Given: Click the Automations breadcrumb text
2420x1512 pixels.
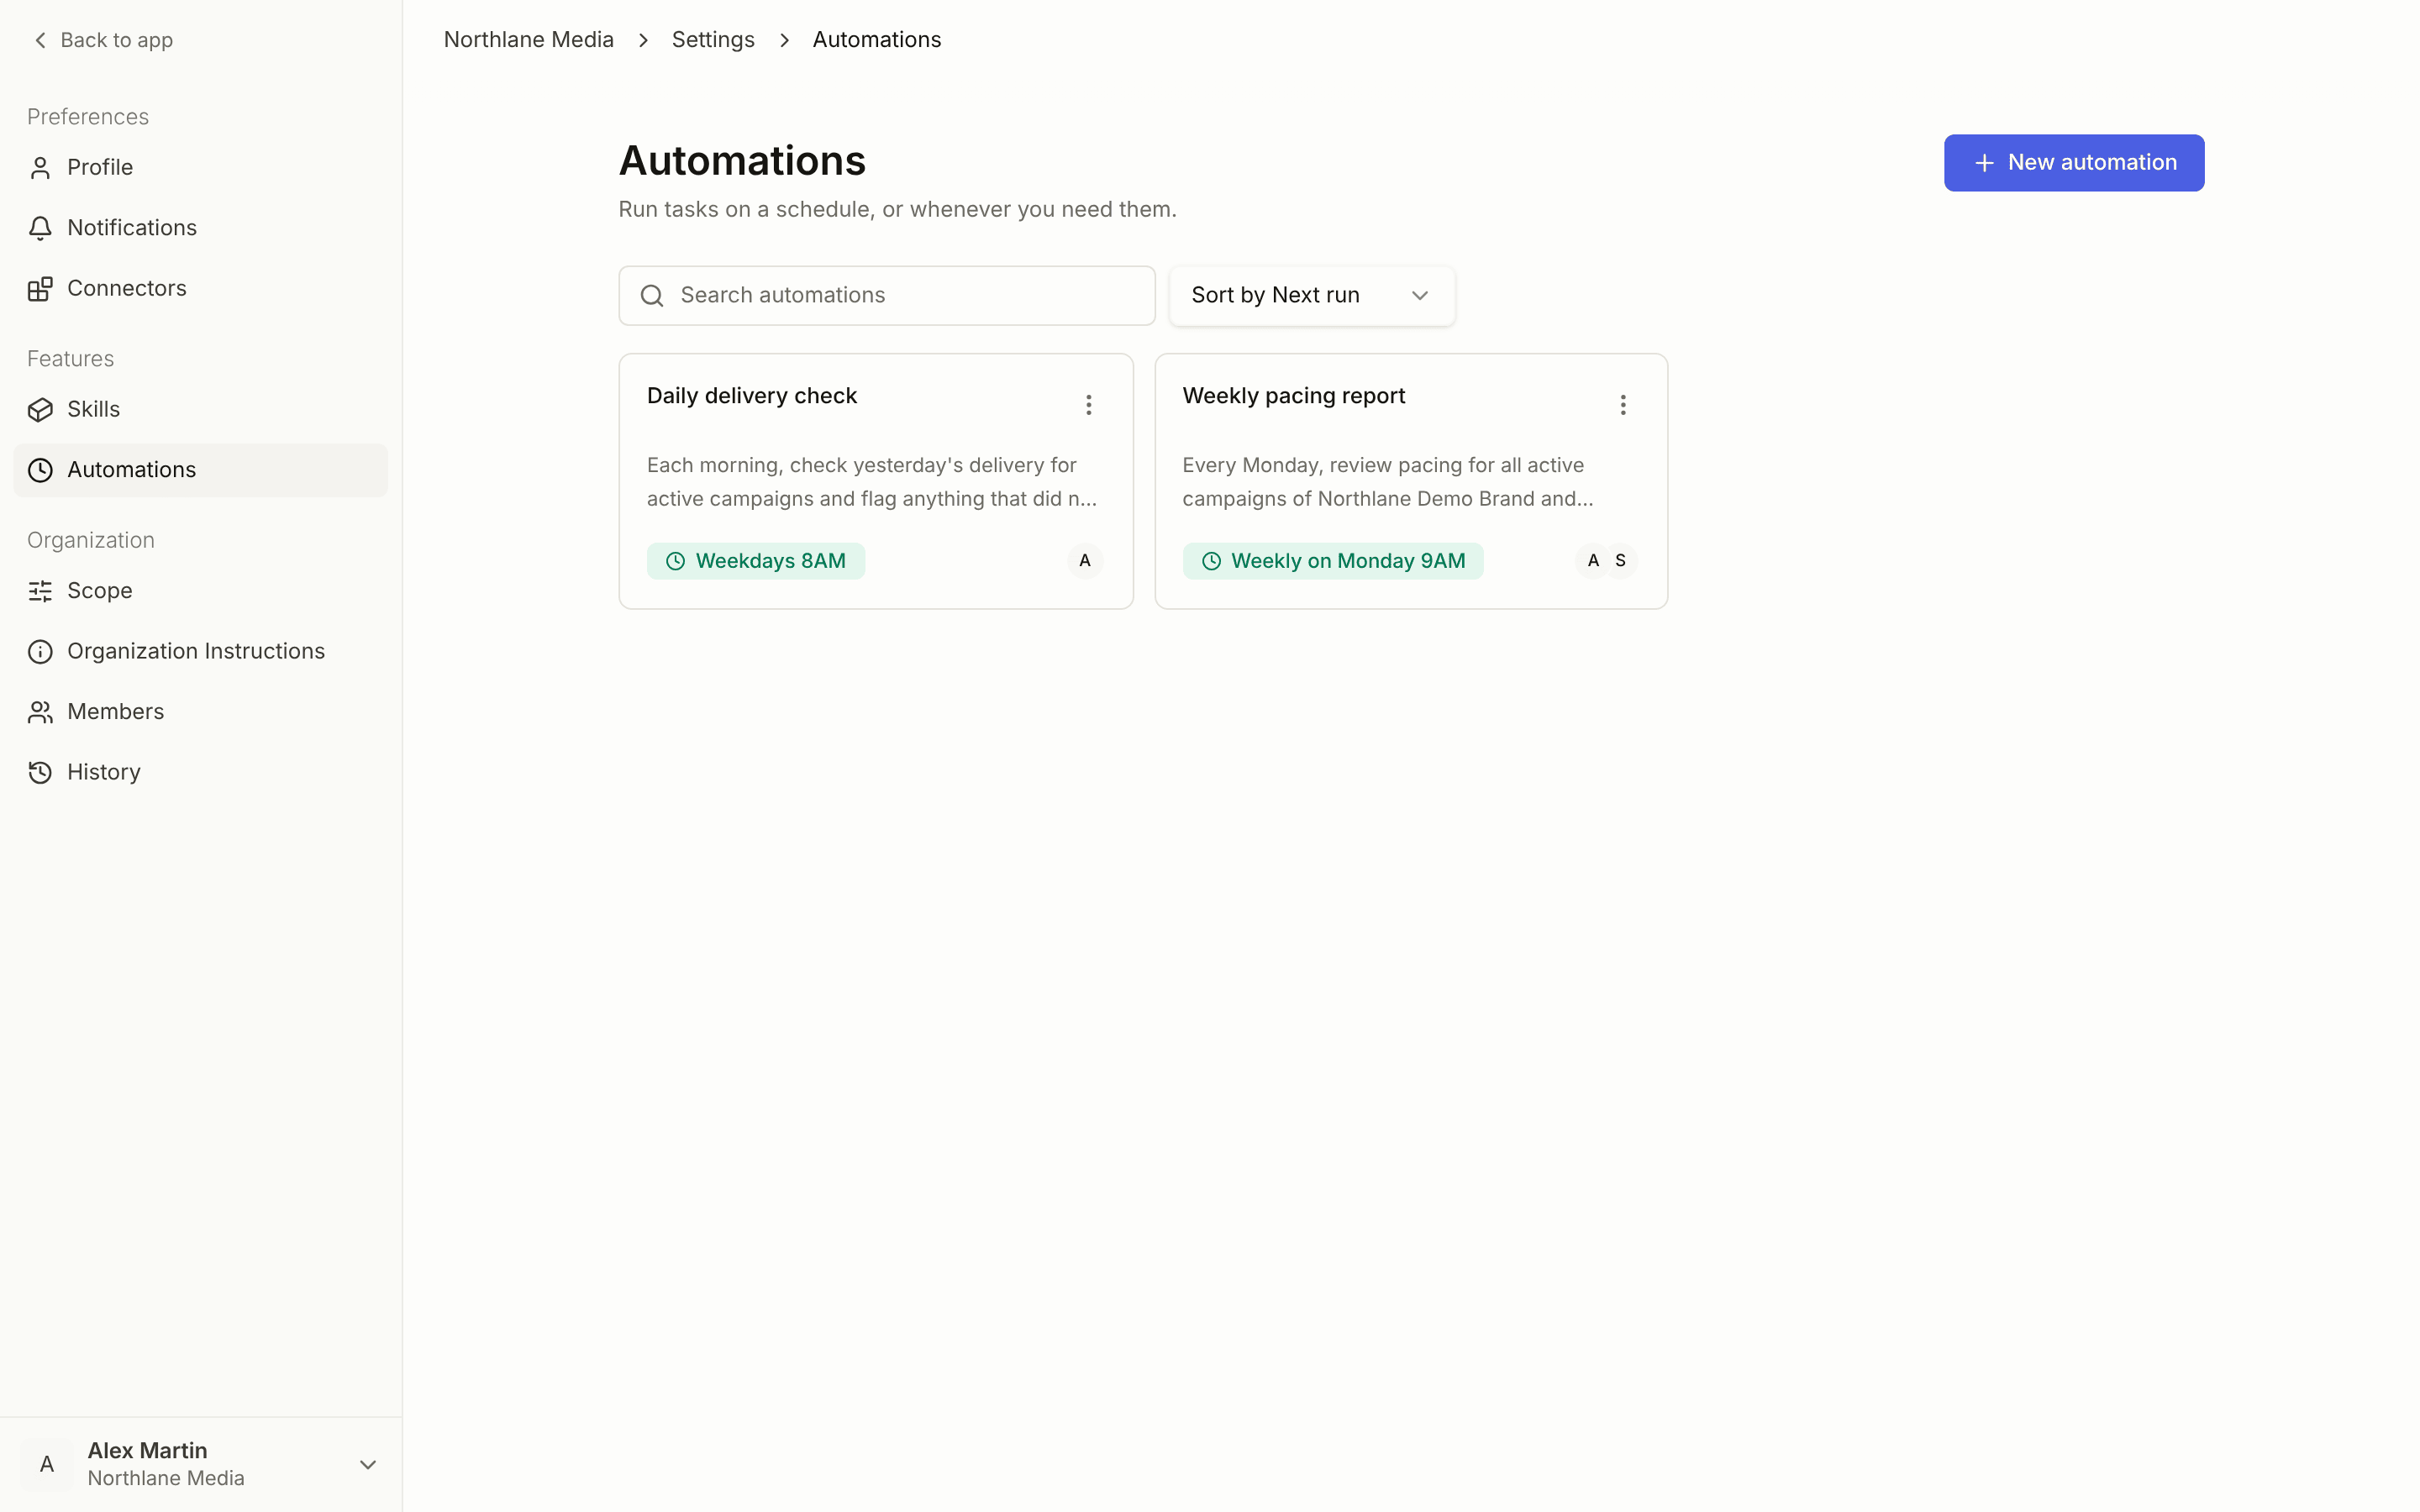Looking at the screenshot, I should point(877,40).
